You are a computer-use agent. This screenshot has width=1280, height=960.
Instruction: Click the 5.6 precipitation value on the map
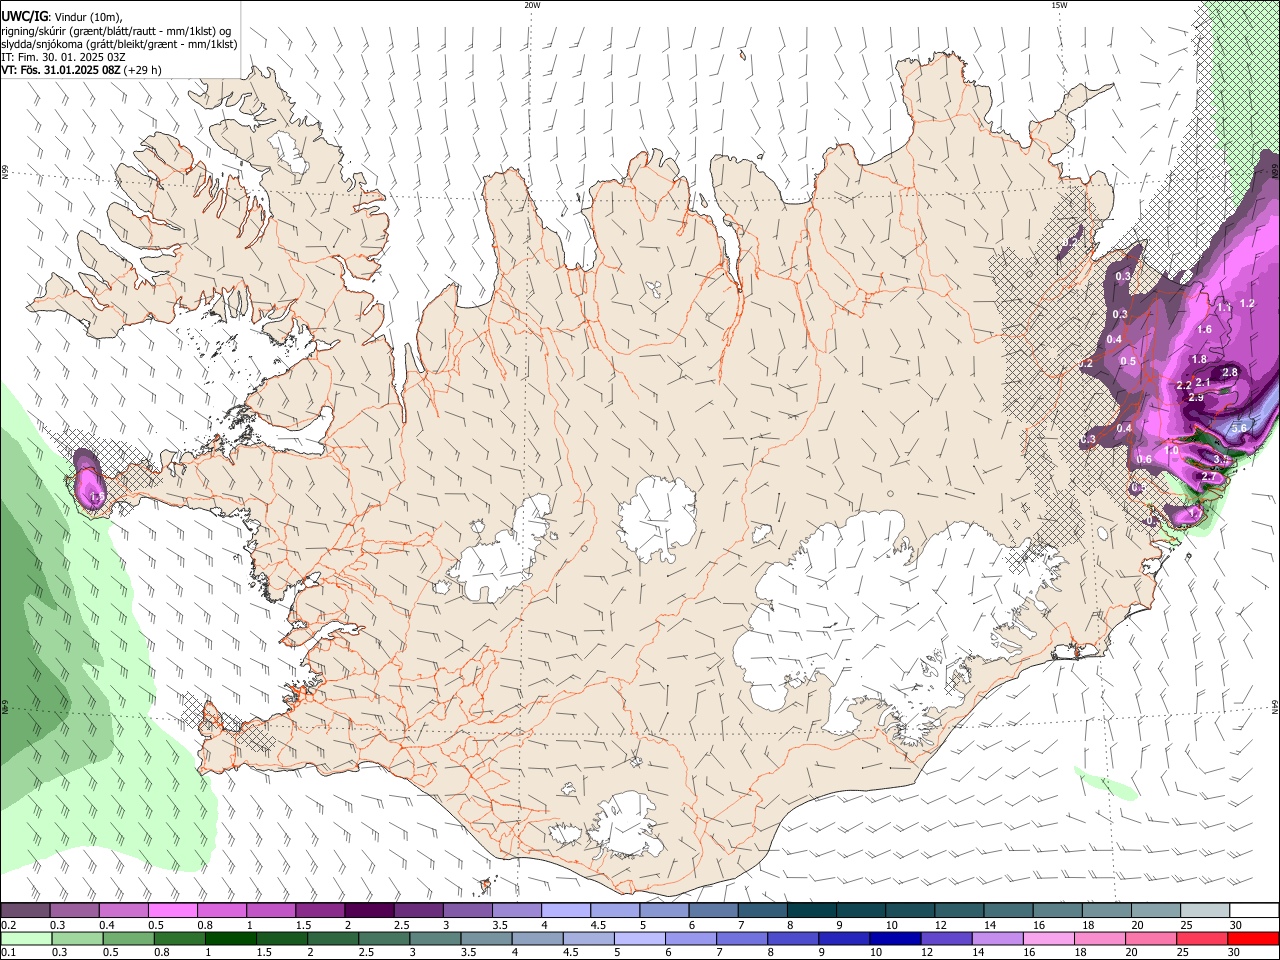tap(1240, 428)
